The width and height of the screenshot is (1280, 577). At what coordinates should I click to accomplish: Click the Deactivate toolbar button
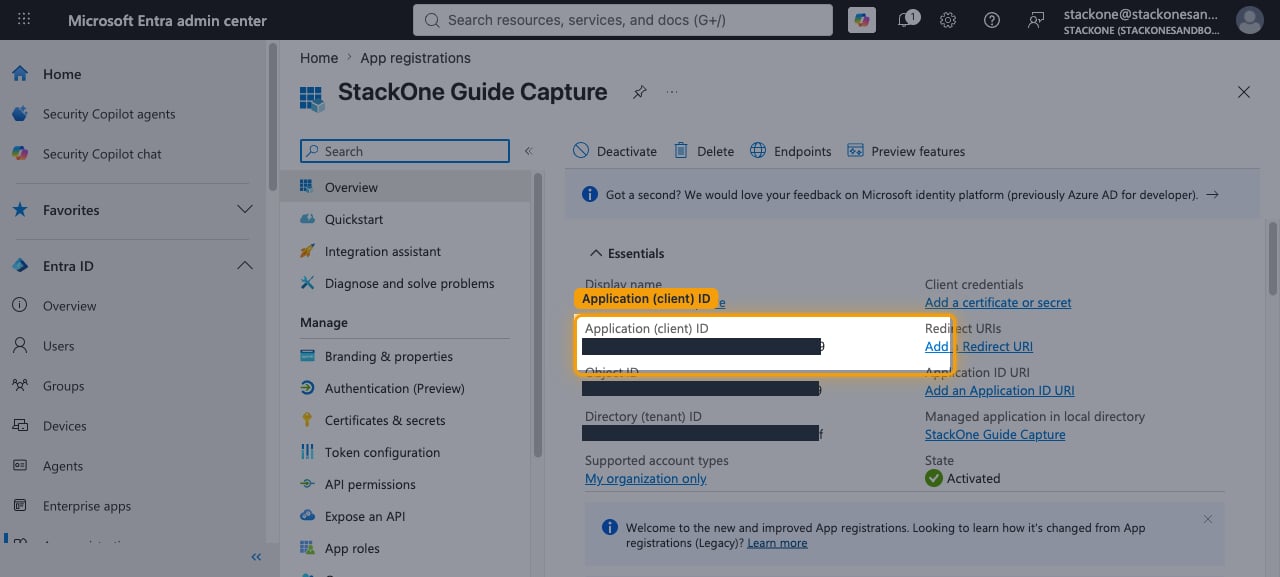(x=615, y=151)
